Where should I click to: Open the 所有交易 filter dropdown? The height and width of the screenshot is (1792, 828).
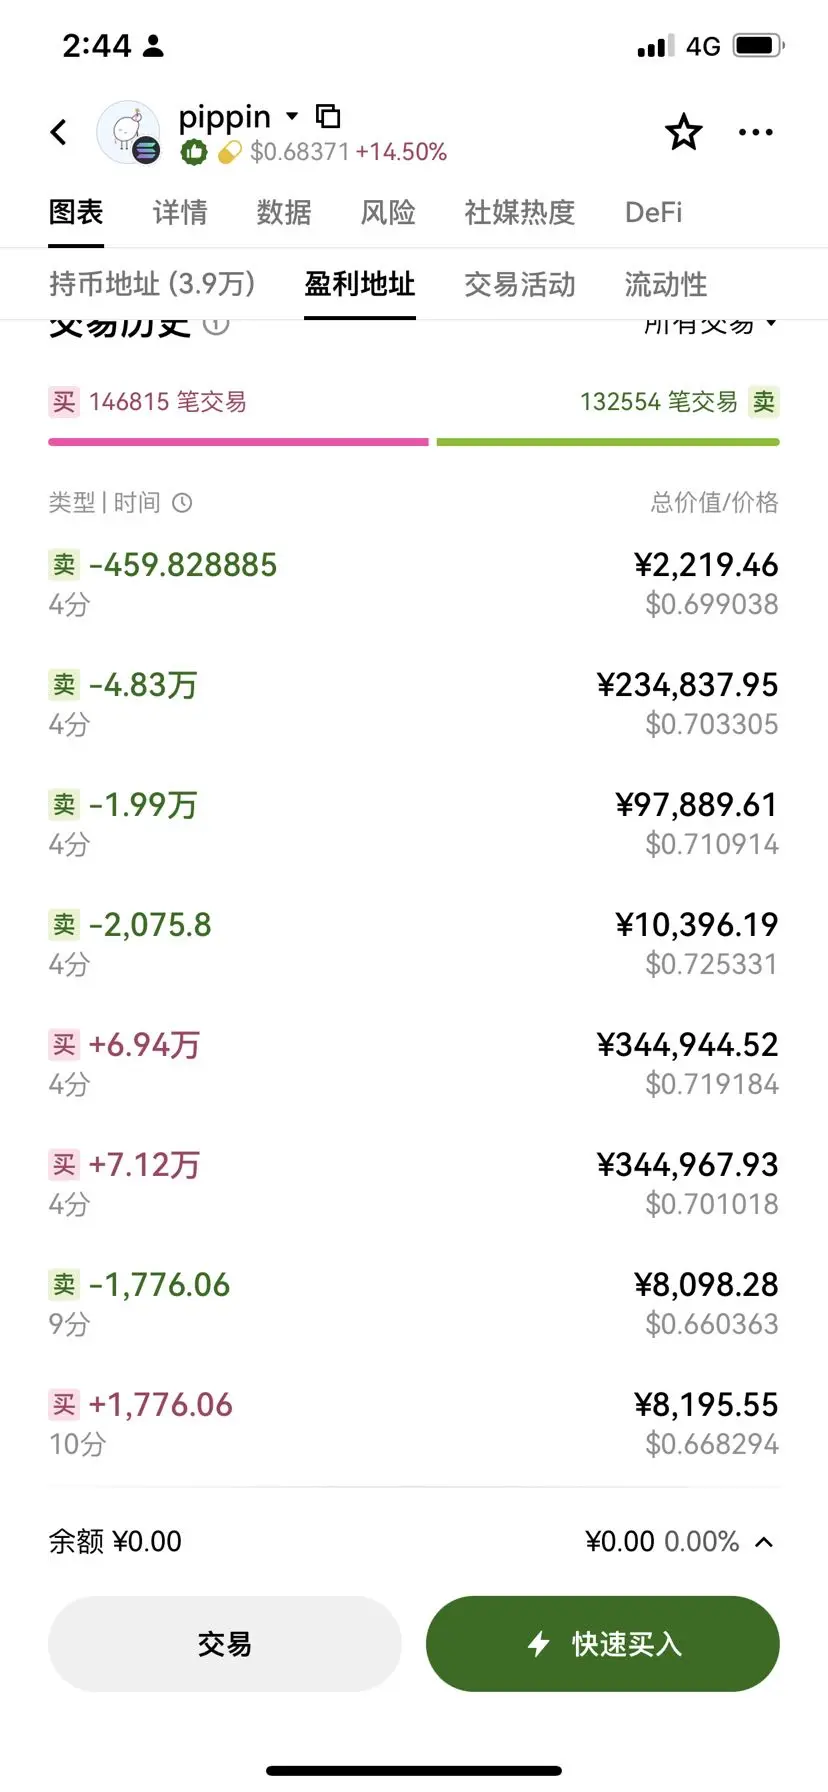(x=710, y=325)
